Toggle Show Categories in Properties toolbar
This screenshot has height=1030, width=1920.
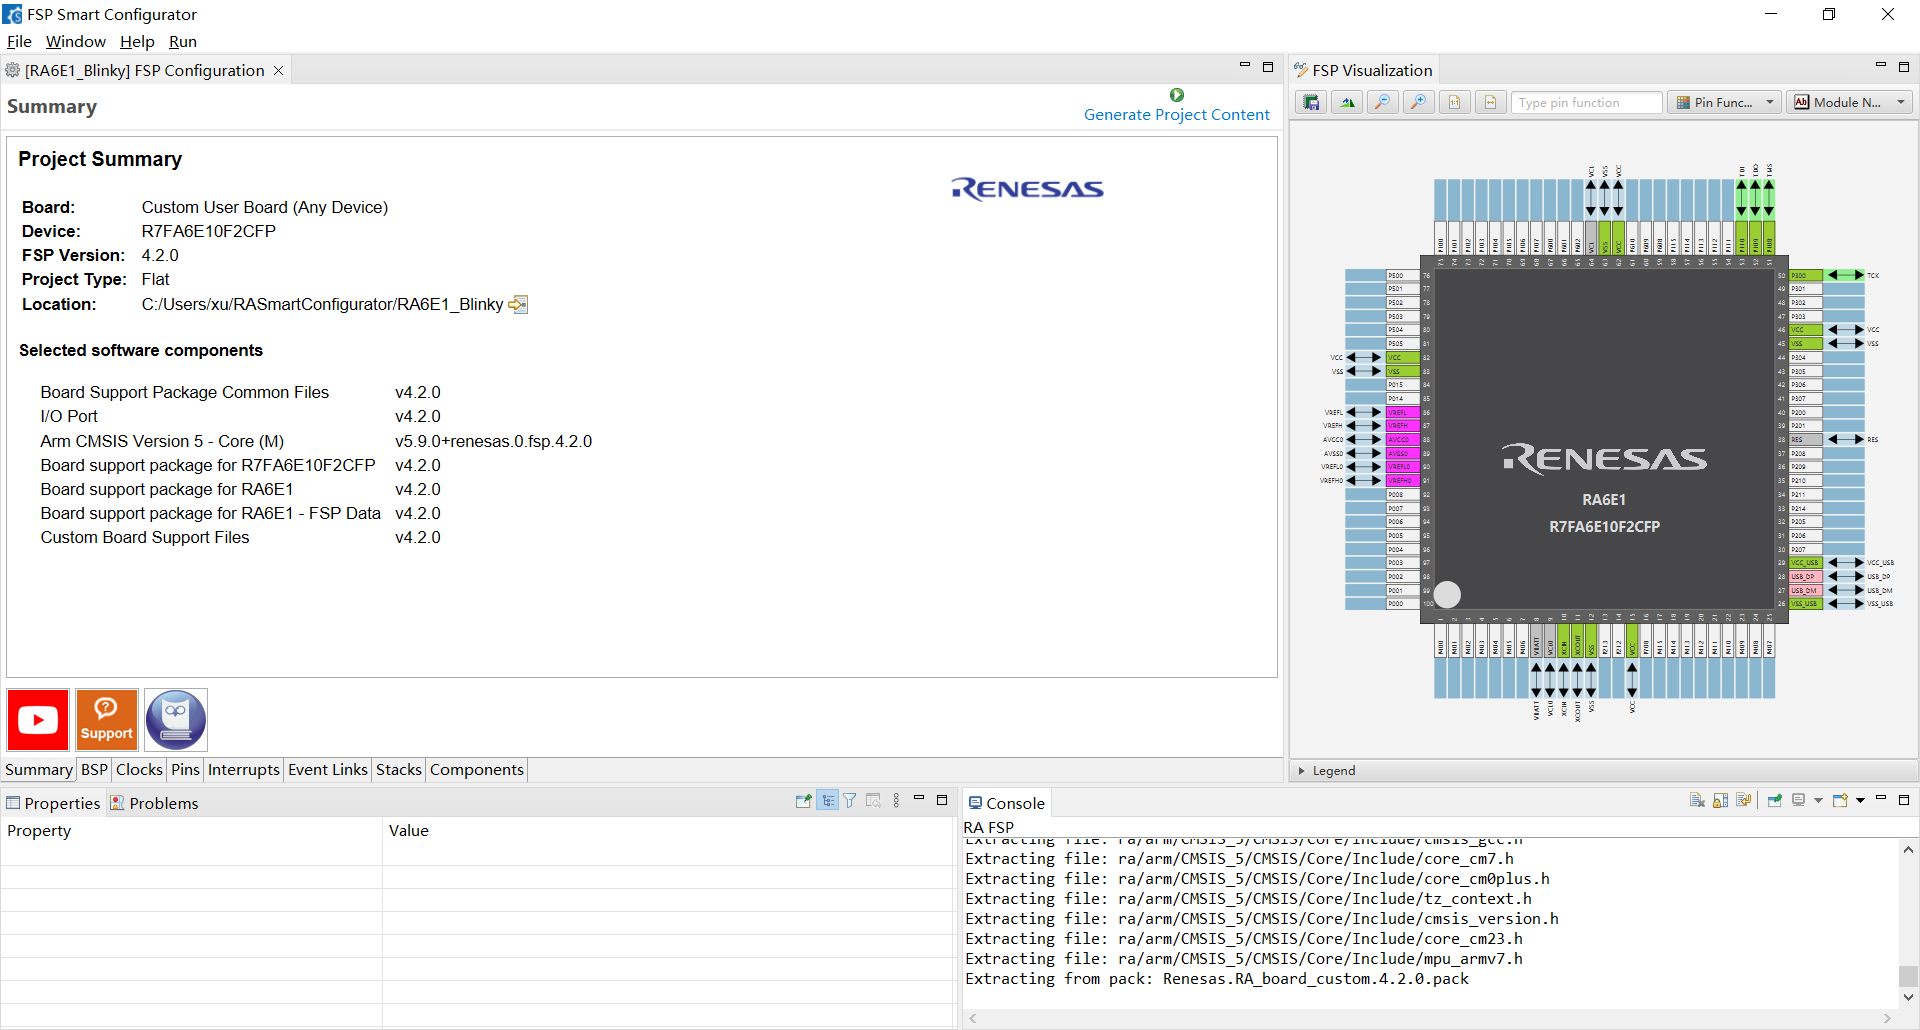(828, 801)
